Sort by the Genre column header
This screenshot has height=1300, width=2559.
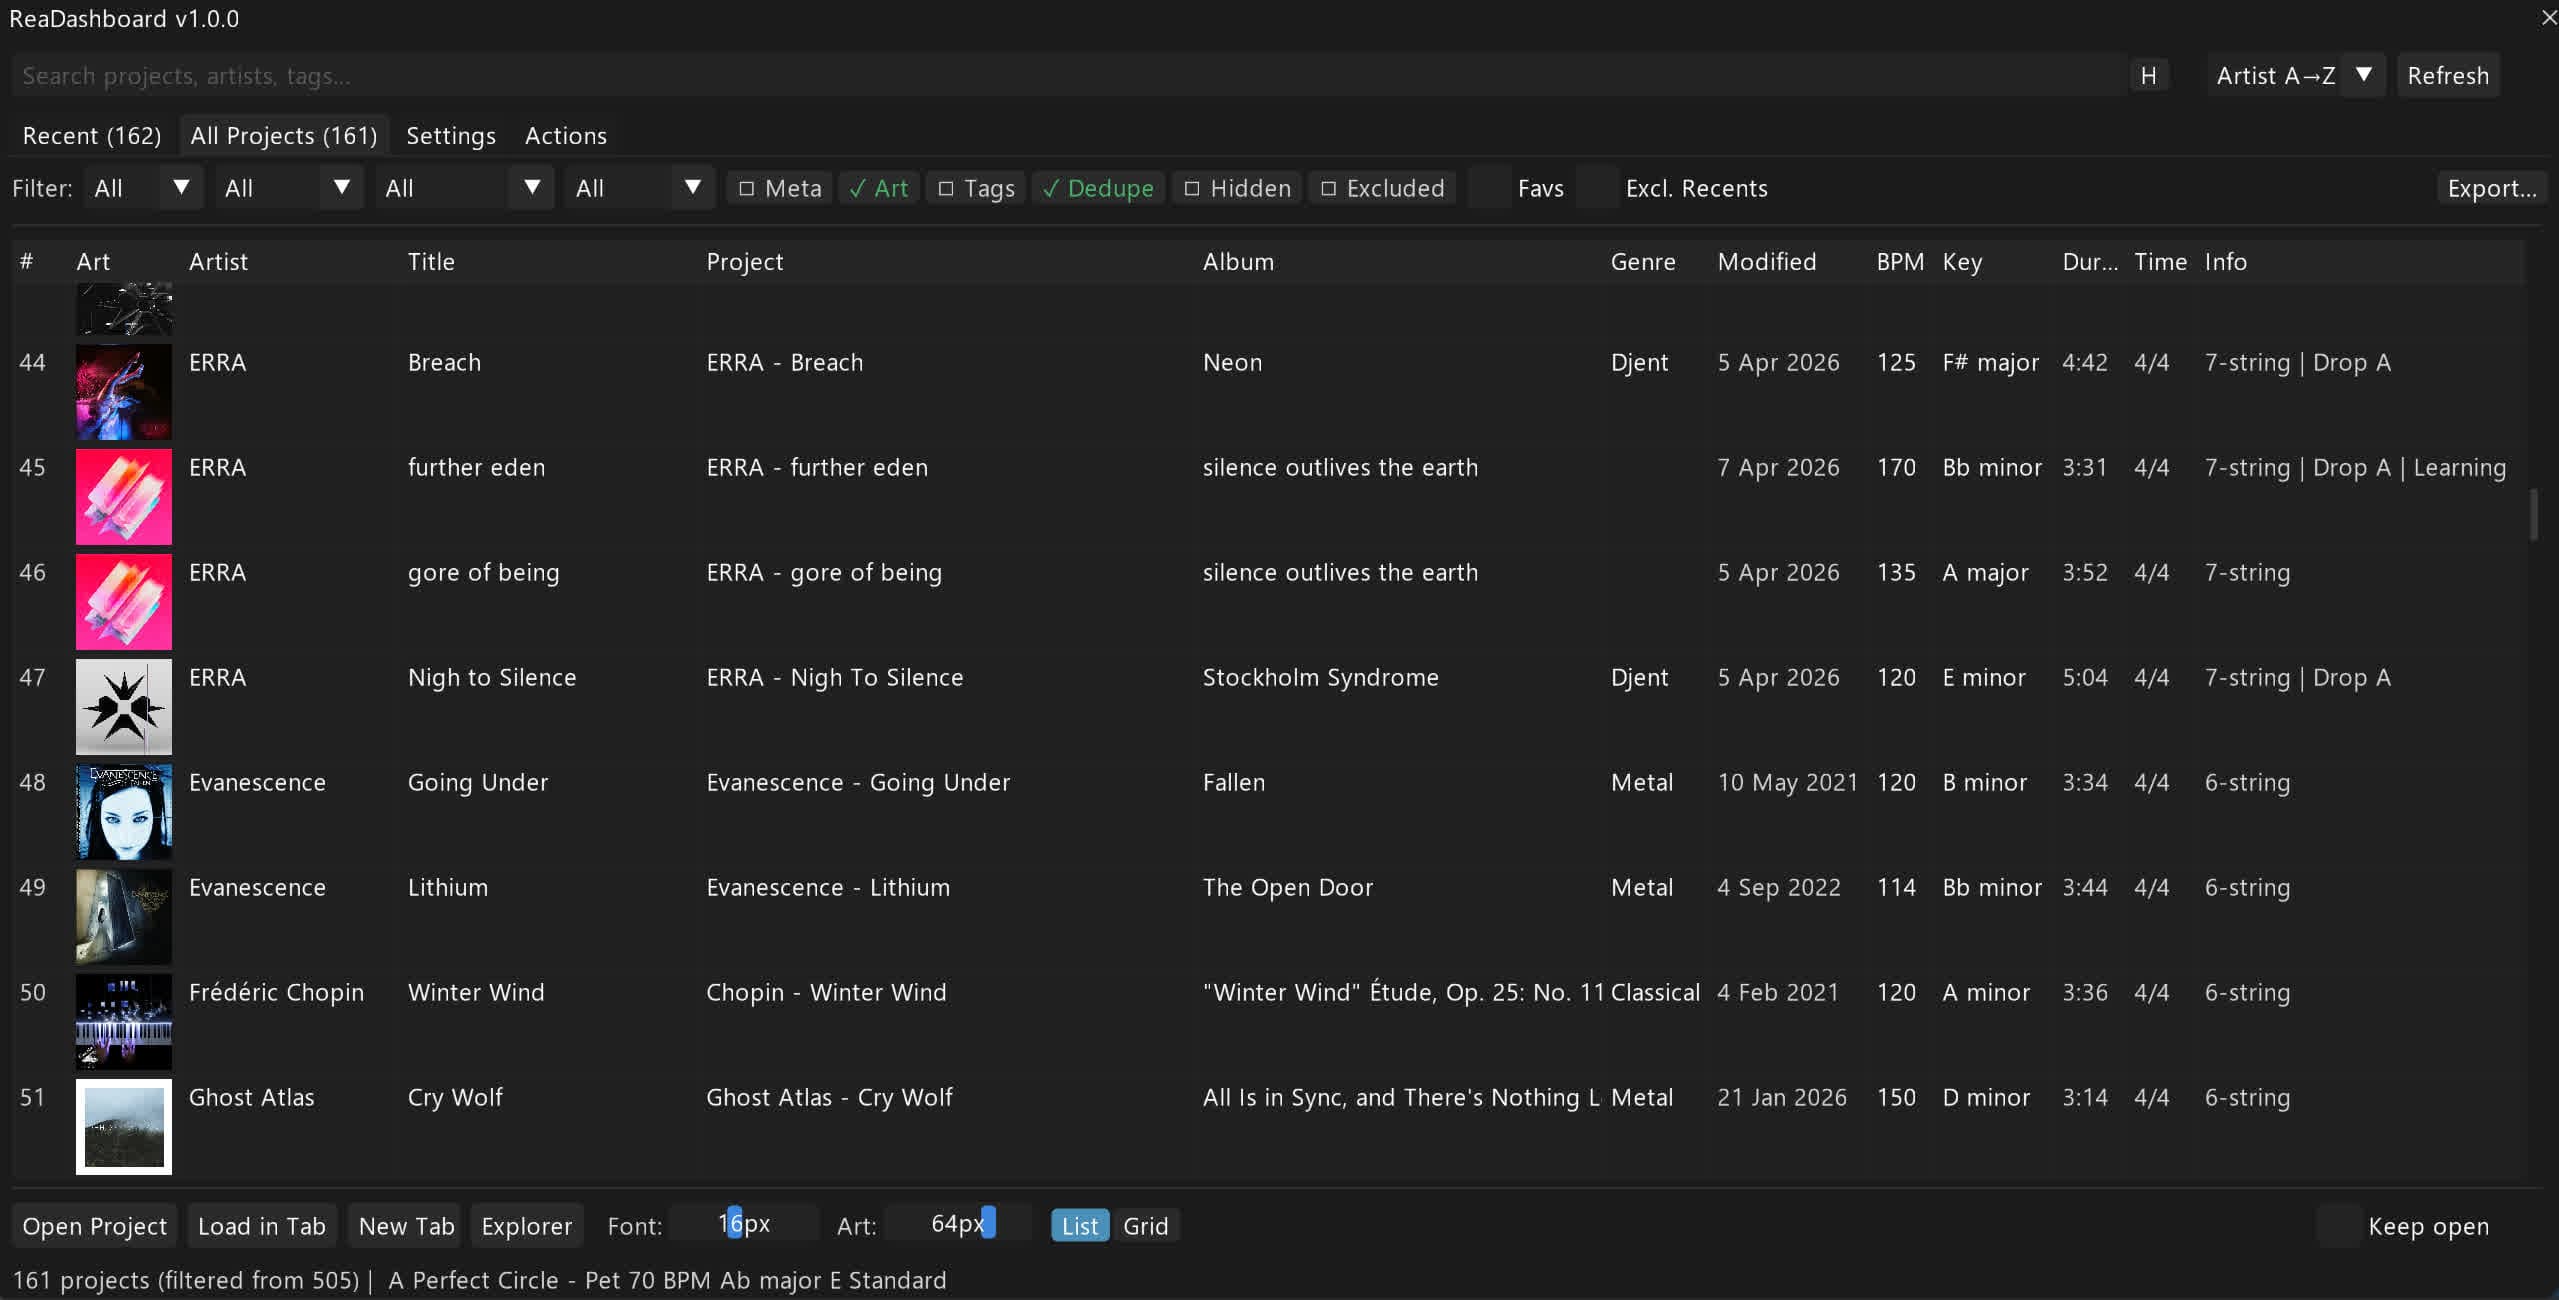point(1643,262)
